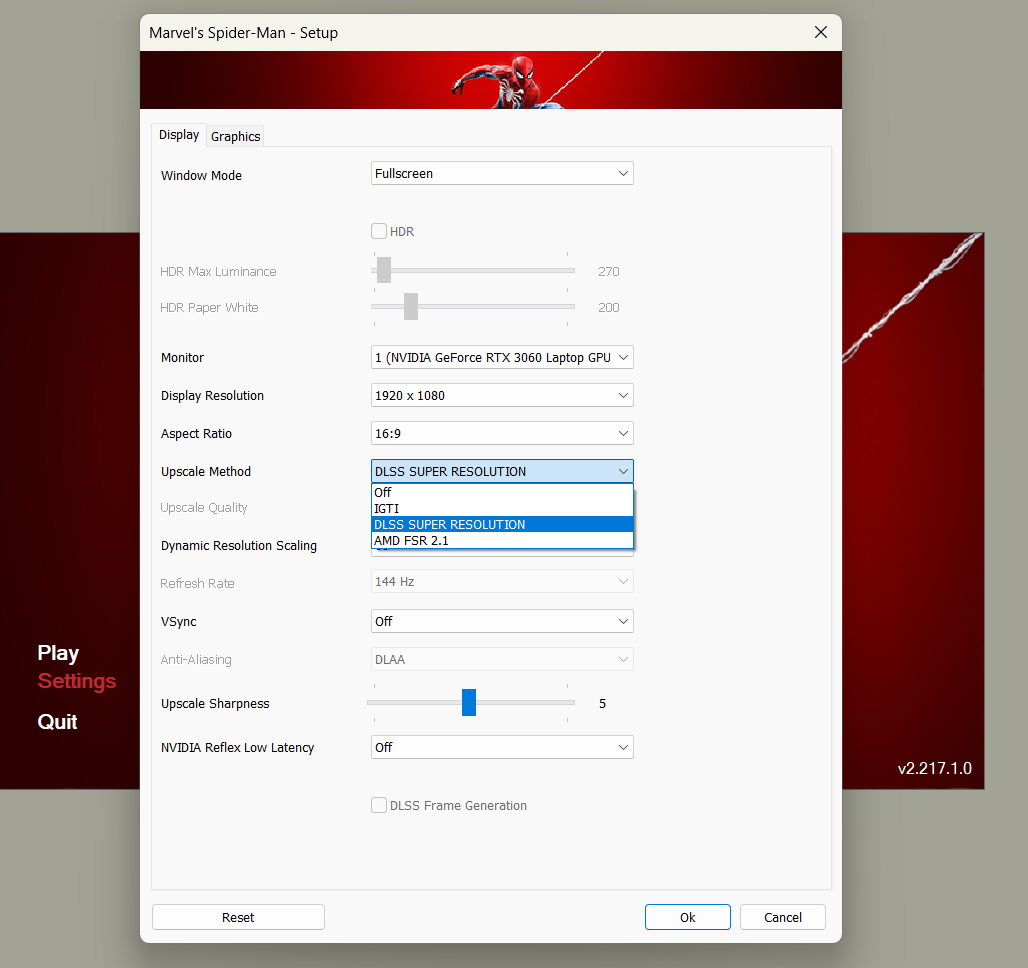
Task: Click the Upscale Method label
Action: [x=206, y=472]
